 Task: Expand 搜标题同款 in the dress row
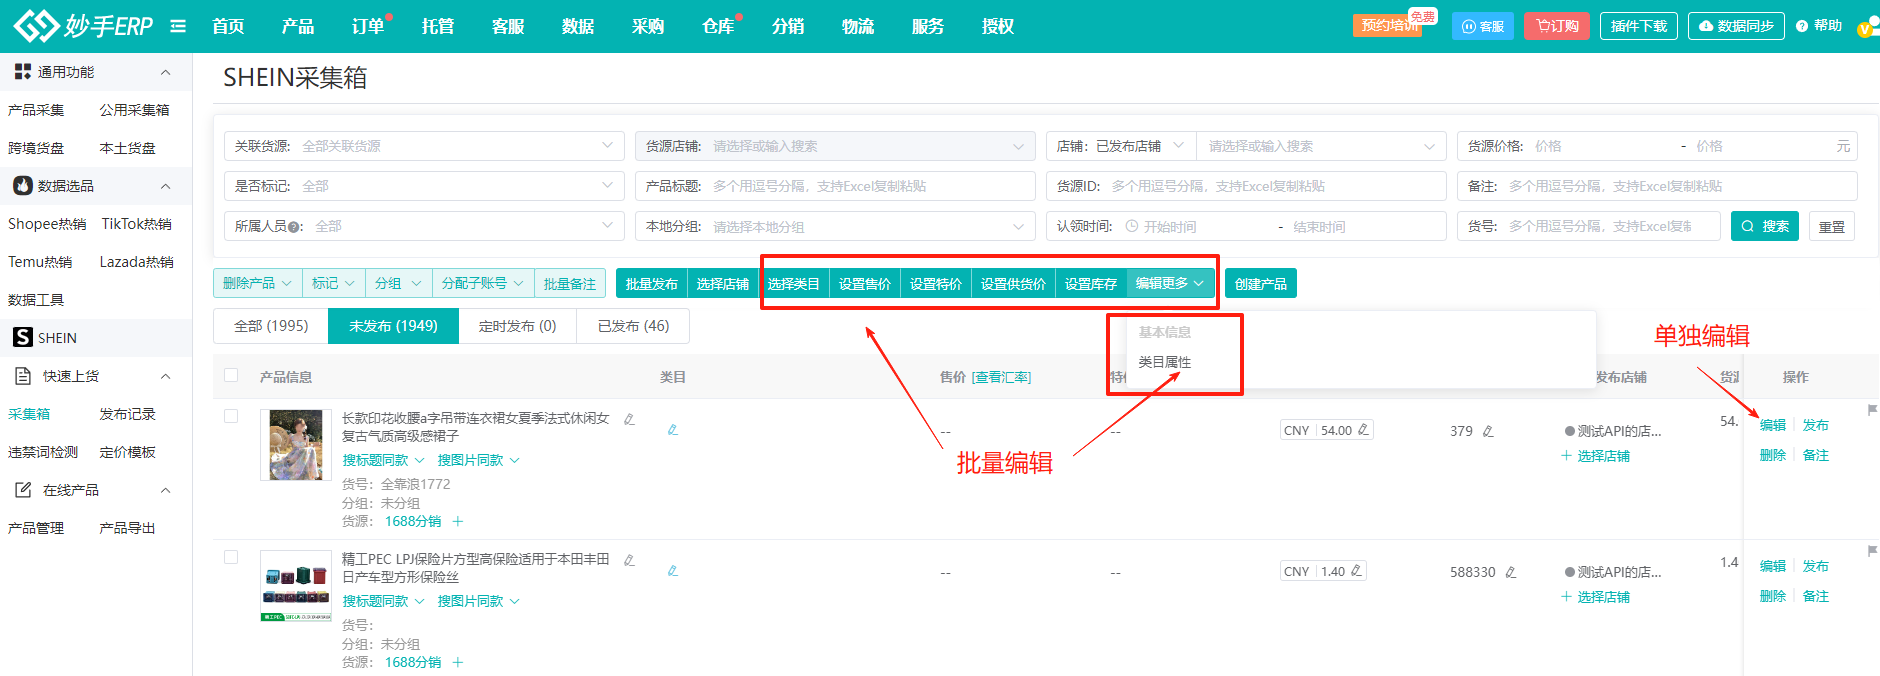tap(384, 460)
